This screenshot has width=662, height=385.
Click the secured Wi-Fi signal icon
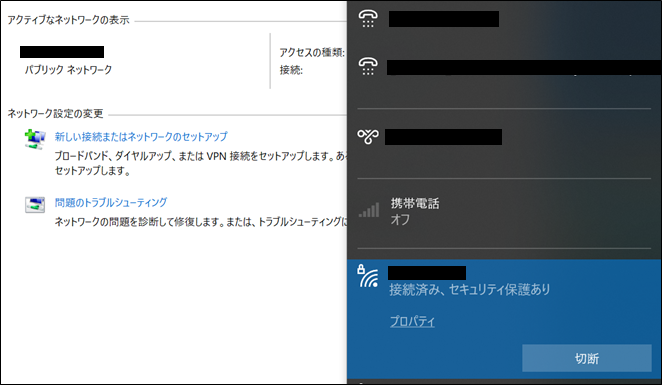[367, 277]
